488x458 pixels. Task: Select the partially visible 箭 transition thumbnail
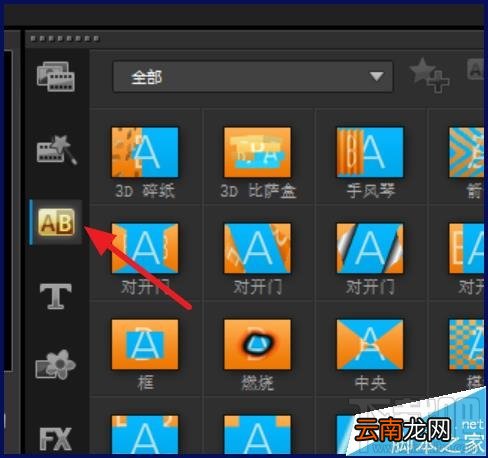pos(466,152)
